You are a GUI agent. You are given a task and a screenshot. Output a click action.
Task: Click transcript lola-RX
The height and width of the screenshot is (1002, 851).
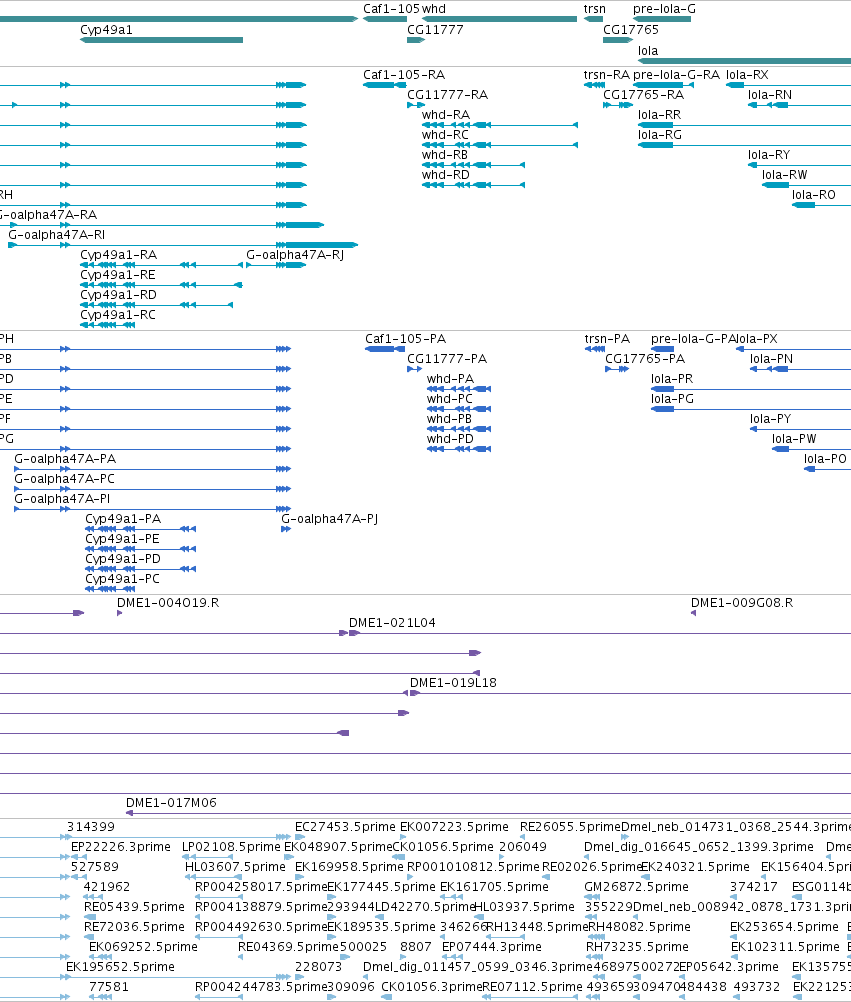747,75
